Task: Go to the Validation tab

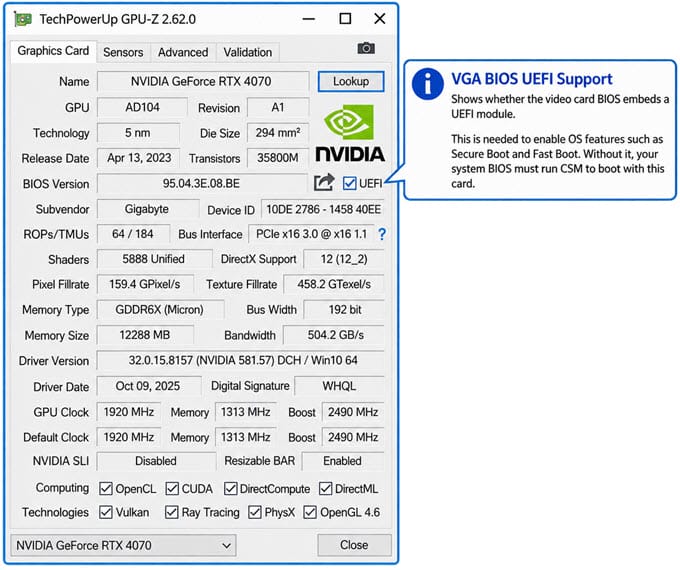Action: pos(248,52)
